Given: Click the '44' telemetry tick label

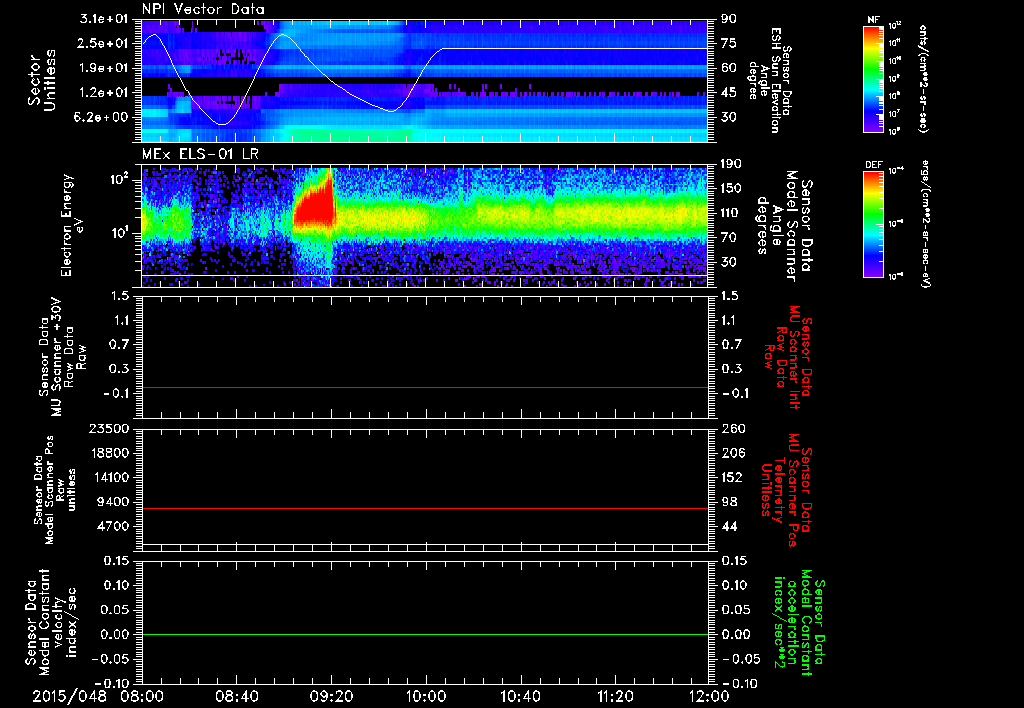Looking at the screenshot, I should coord(728,526).
